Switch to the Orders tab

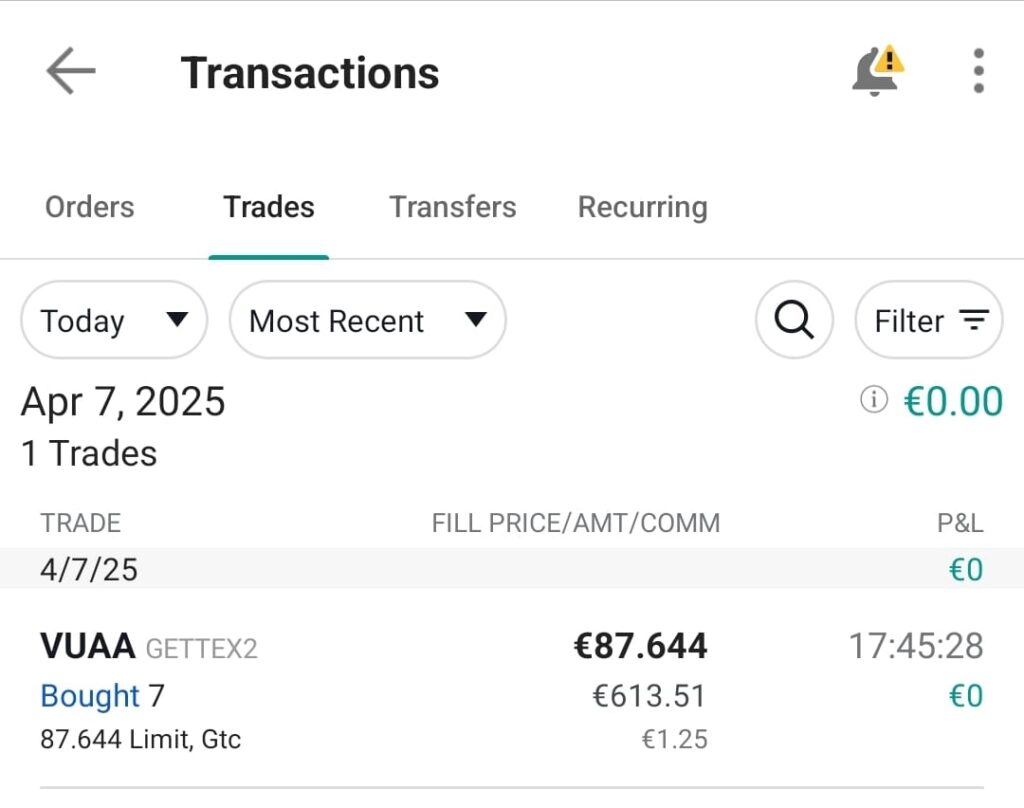pos(90,207)
